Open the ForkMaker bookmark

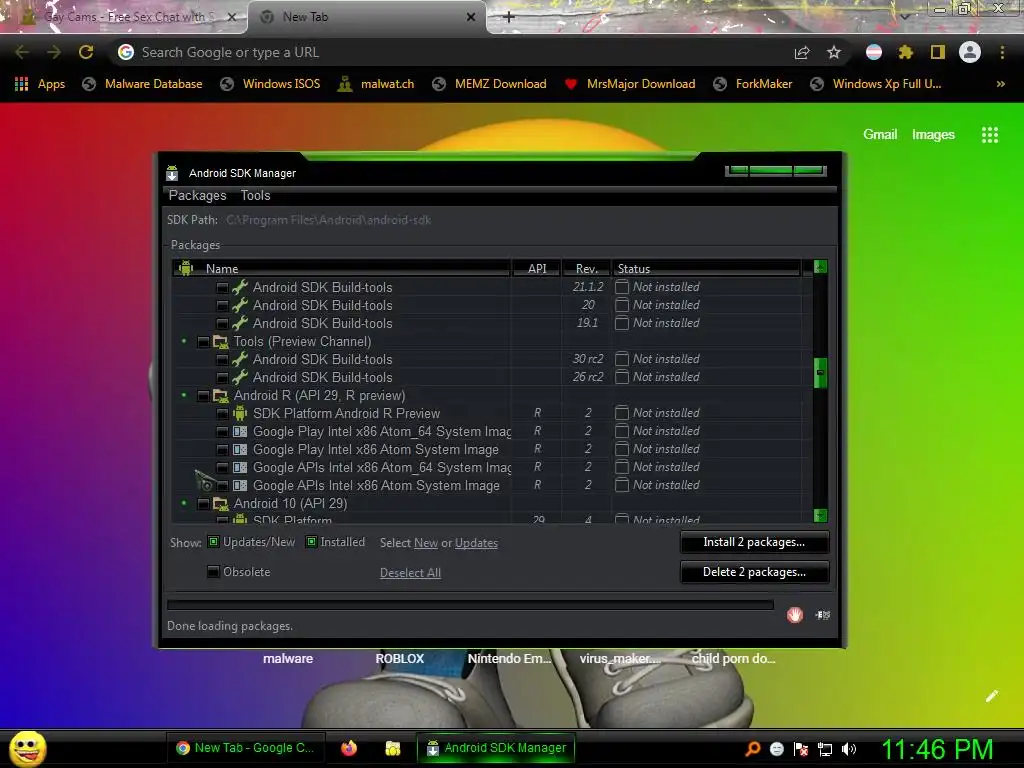[753, 84]
